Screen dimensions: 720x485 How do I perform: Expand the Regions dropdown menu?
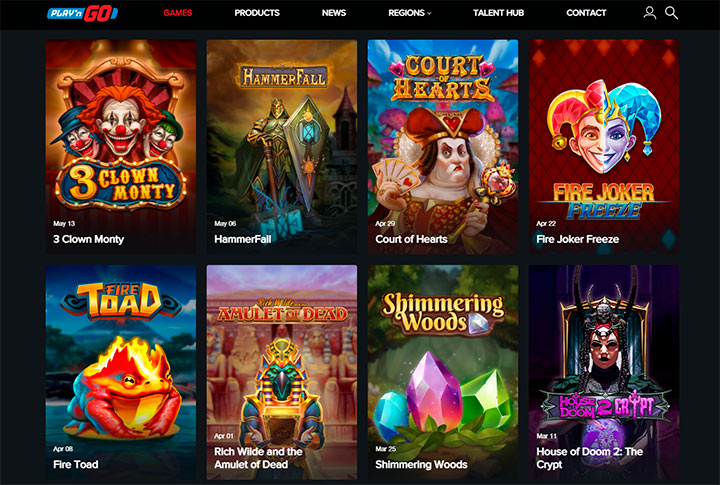tap(410, 13)
